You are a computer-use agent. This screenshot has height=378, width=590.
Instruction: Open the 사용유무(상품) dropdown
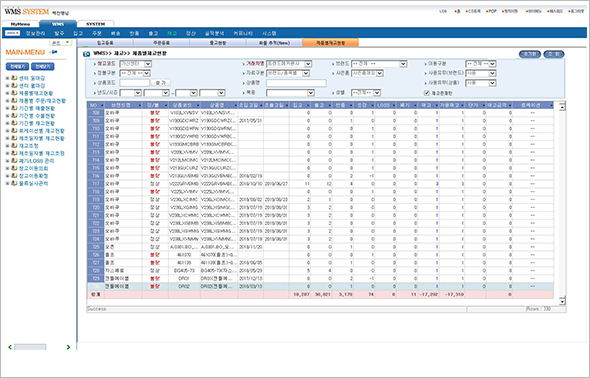481,83
